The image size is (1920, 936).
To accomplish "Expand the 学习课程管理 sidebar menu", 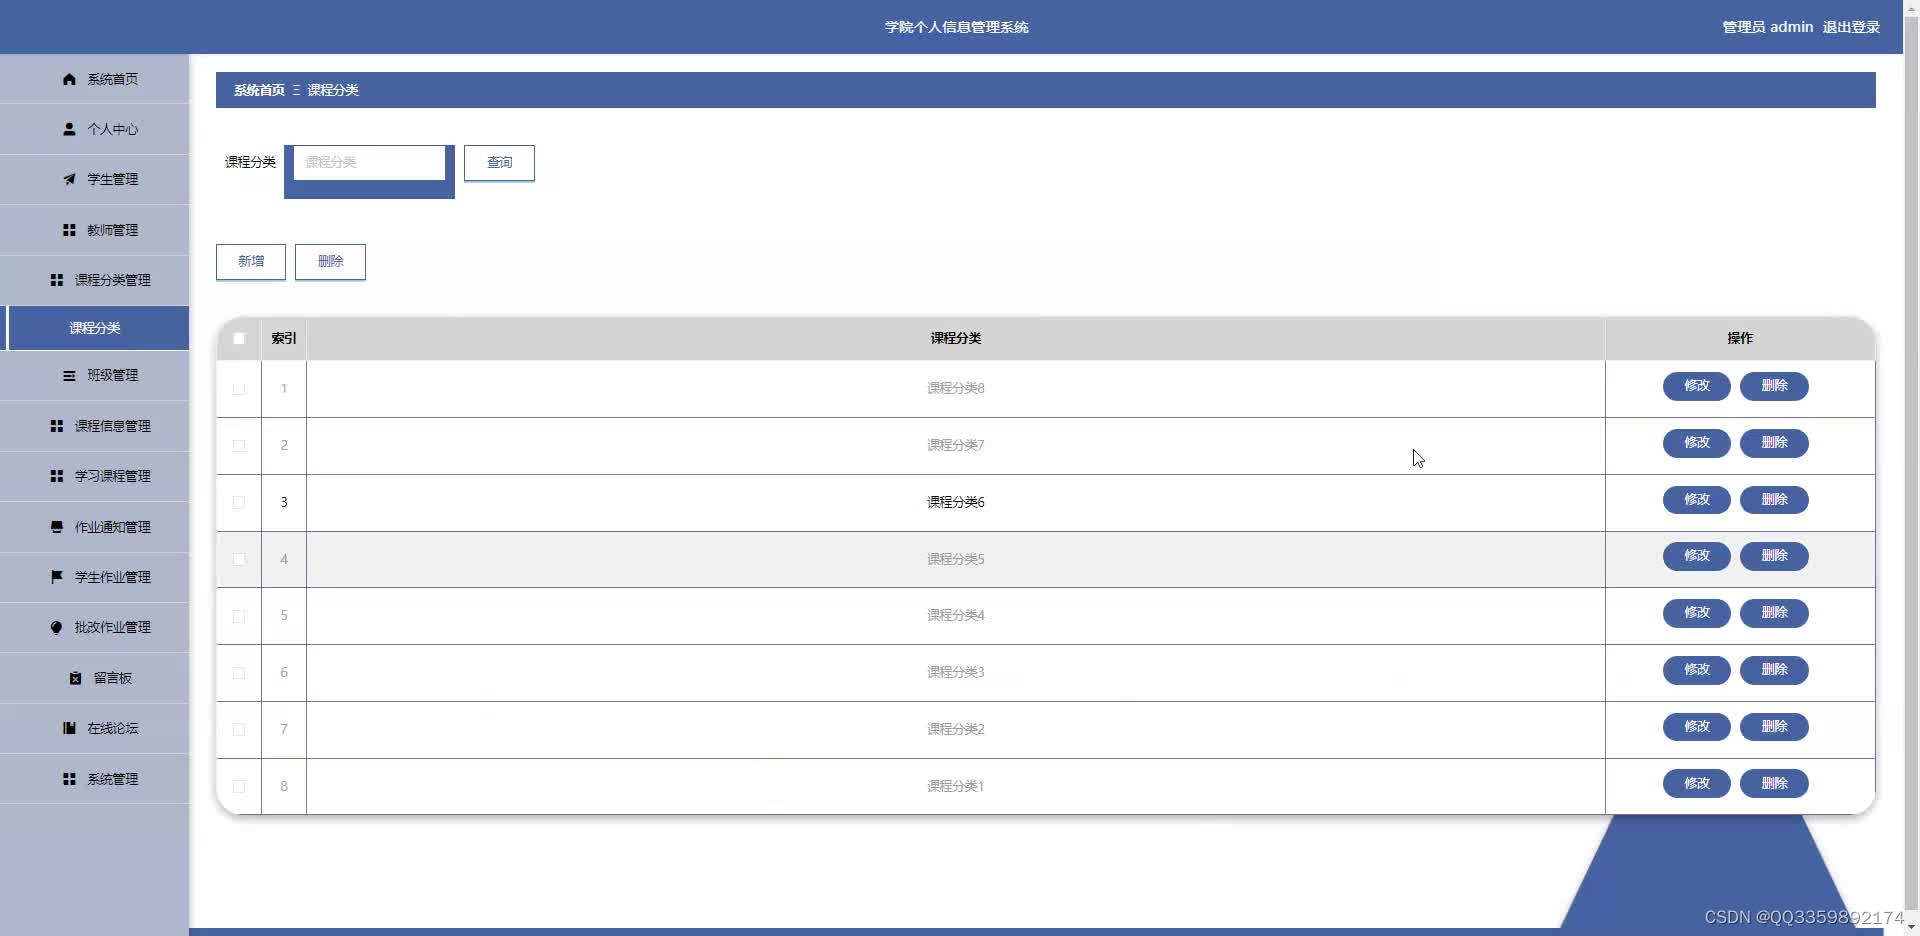I will [95, 476].
